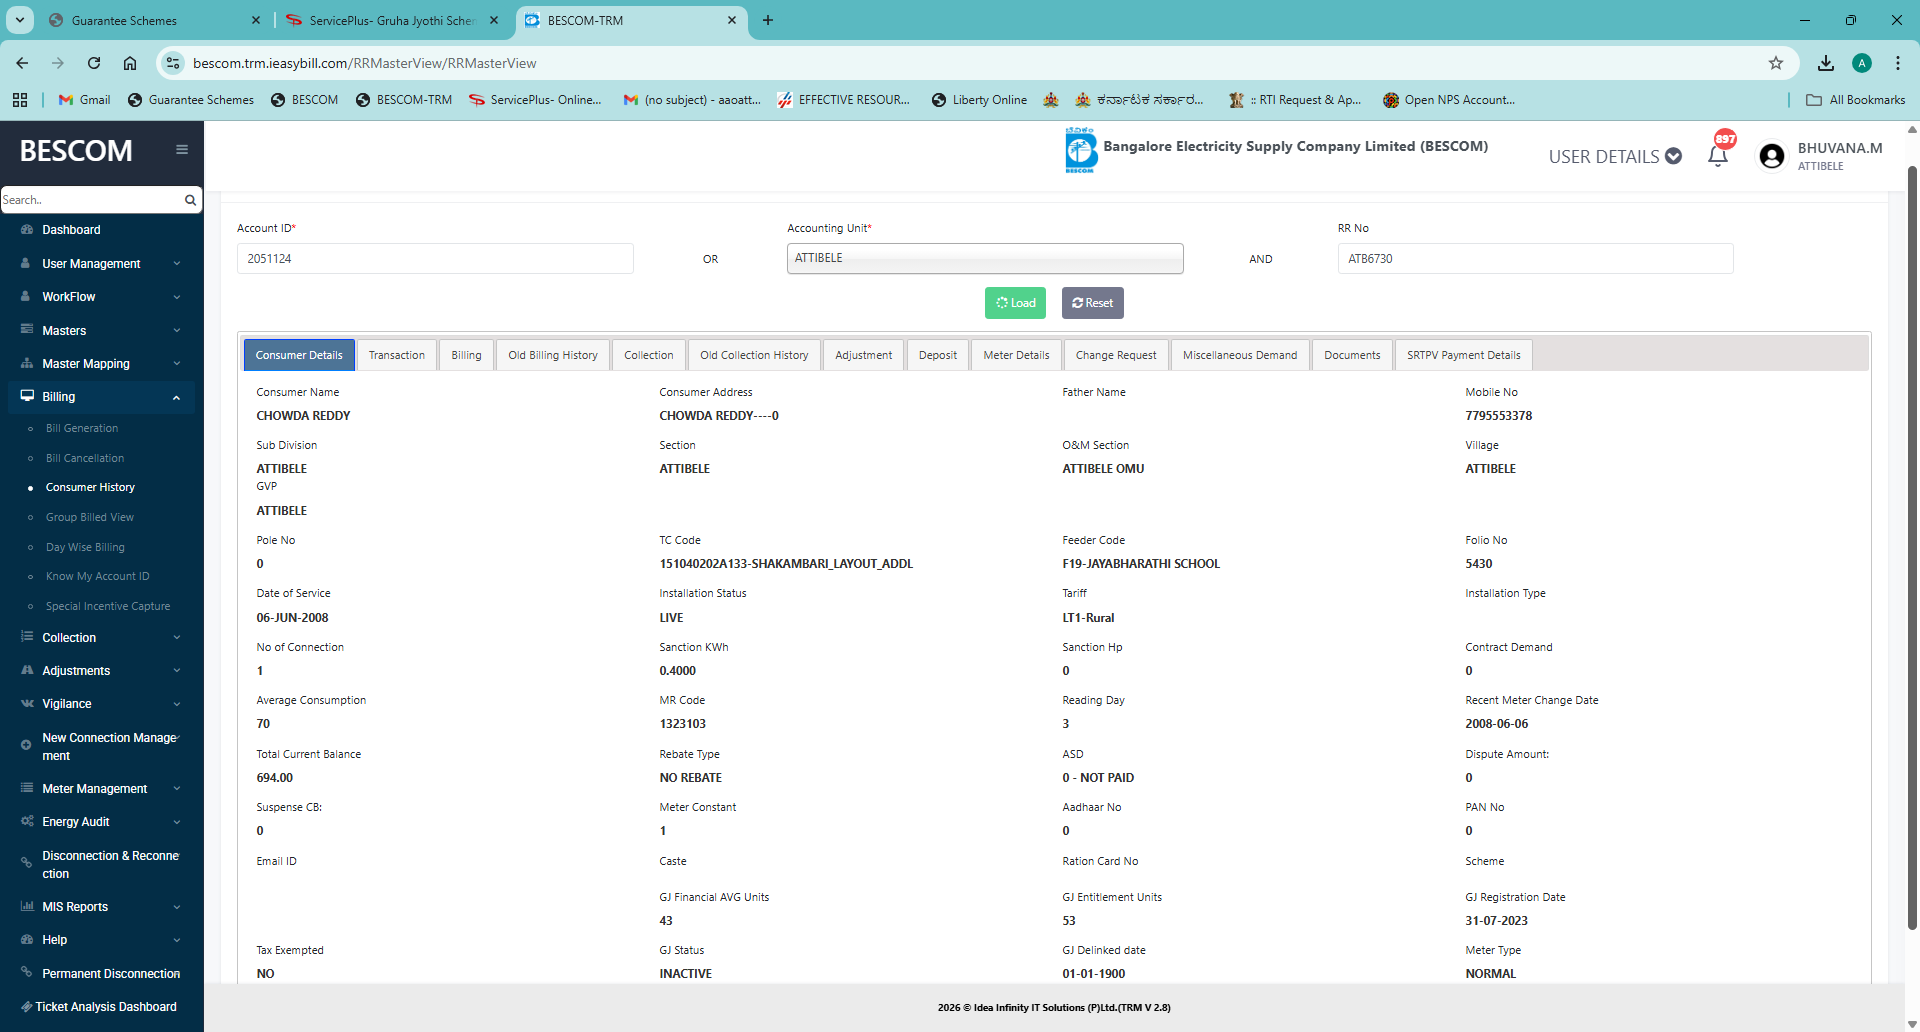Expand the Collection sidebar menu
The width and height of the screenshot is (1920, 1032).
coord(100,638)
